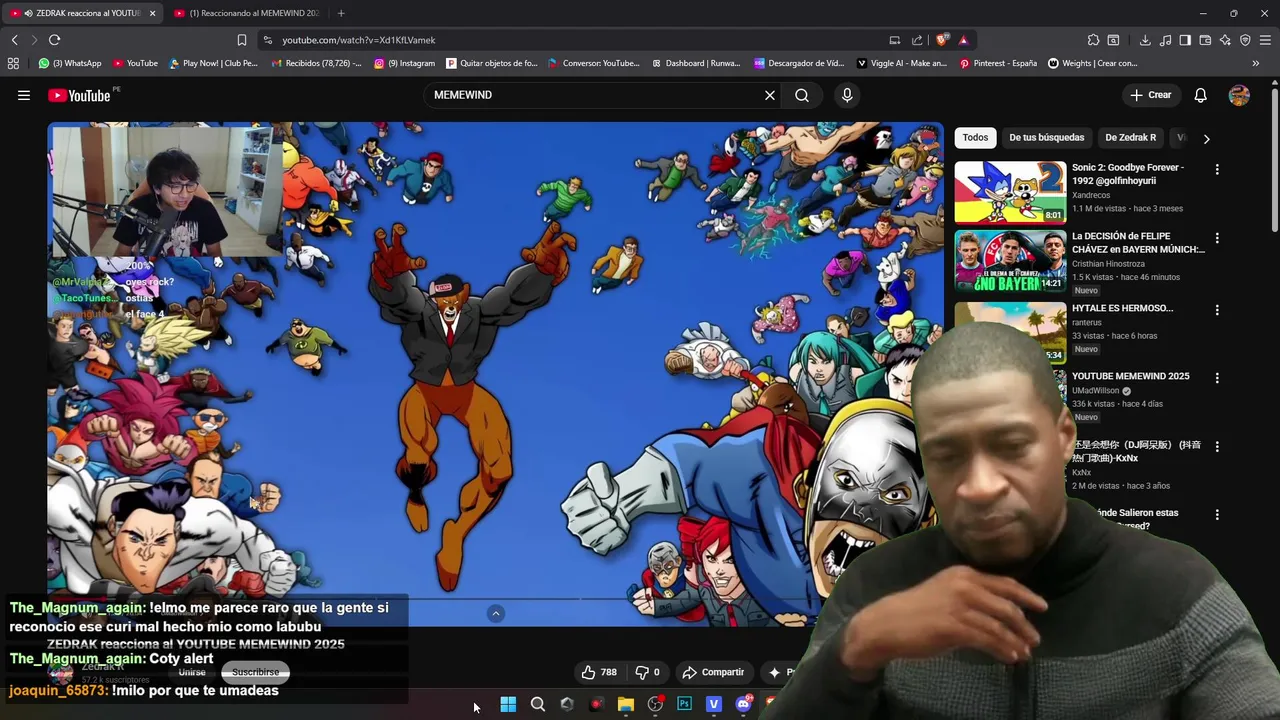Open the Sonic 2: Goodbye Forever thumbnail
The height and width of the screenshot is (720, 1280).
1010,192
